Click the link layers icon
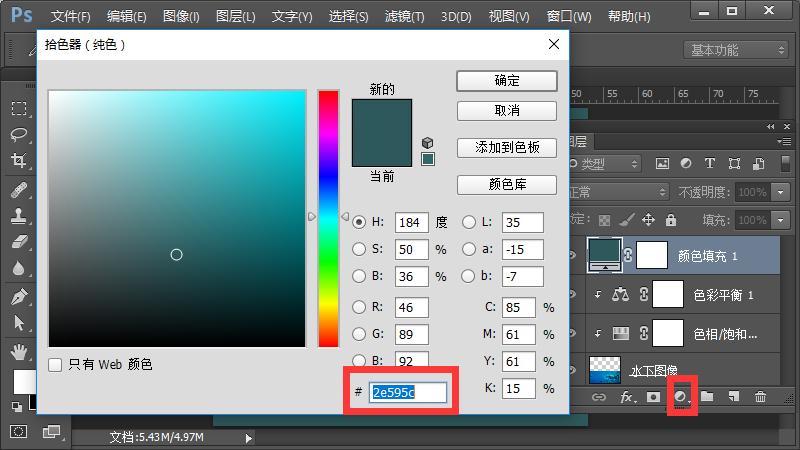 point(598,397)
